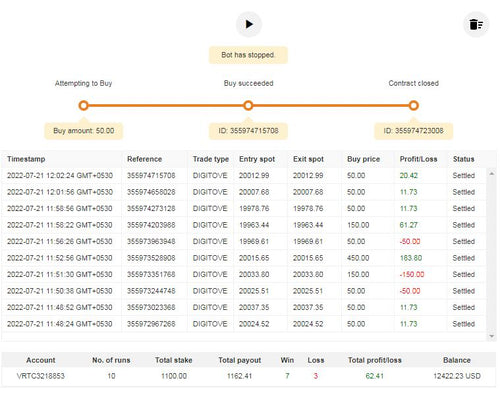Click the 'Buy amount: 50.00' tooltip
This screenshot has width=500, height=393.
click(84, 131)
